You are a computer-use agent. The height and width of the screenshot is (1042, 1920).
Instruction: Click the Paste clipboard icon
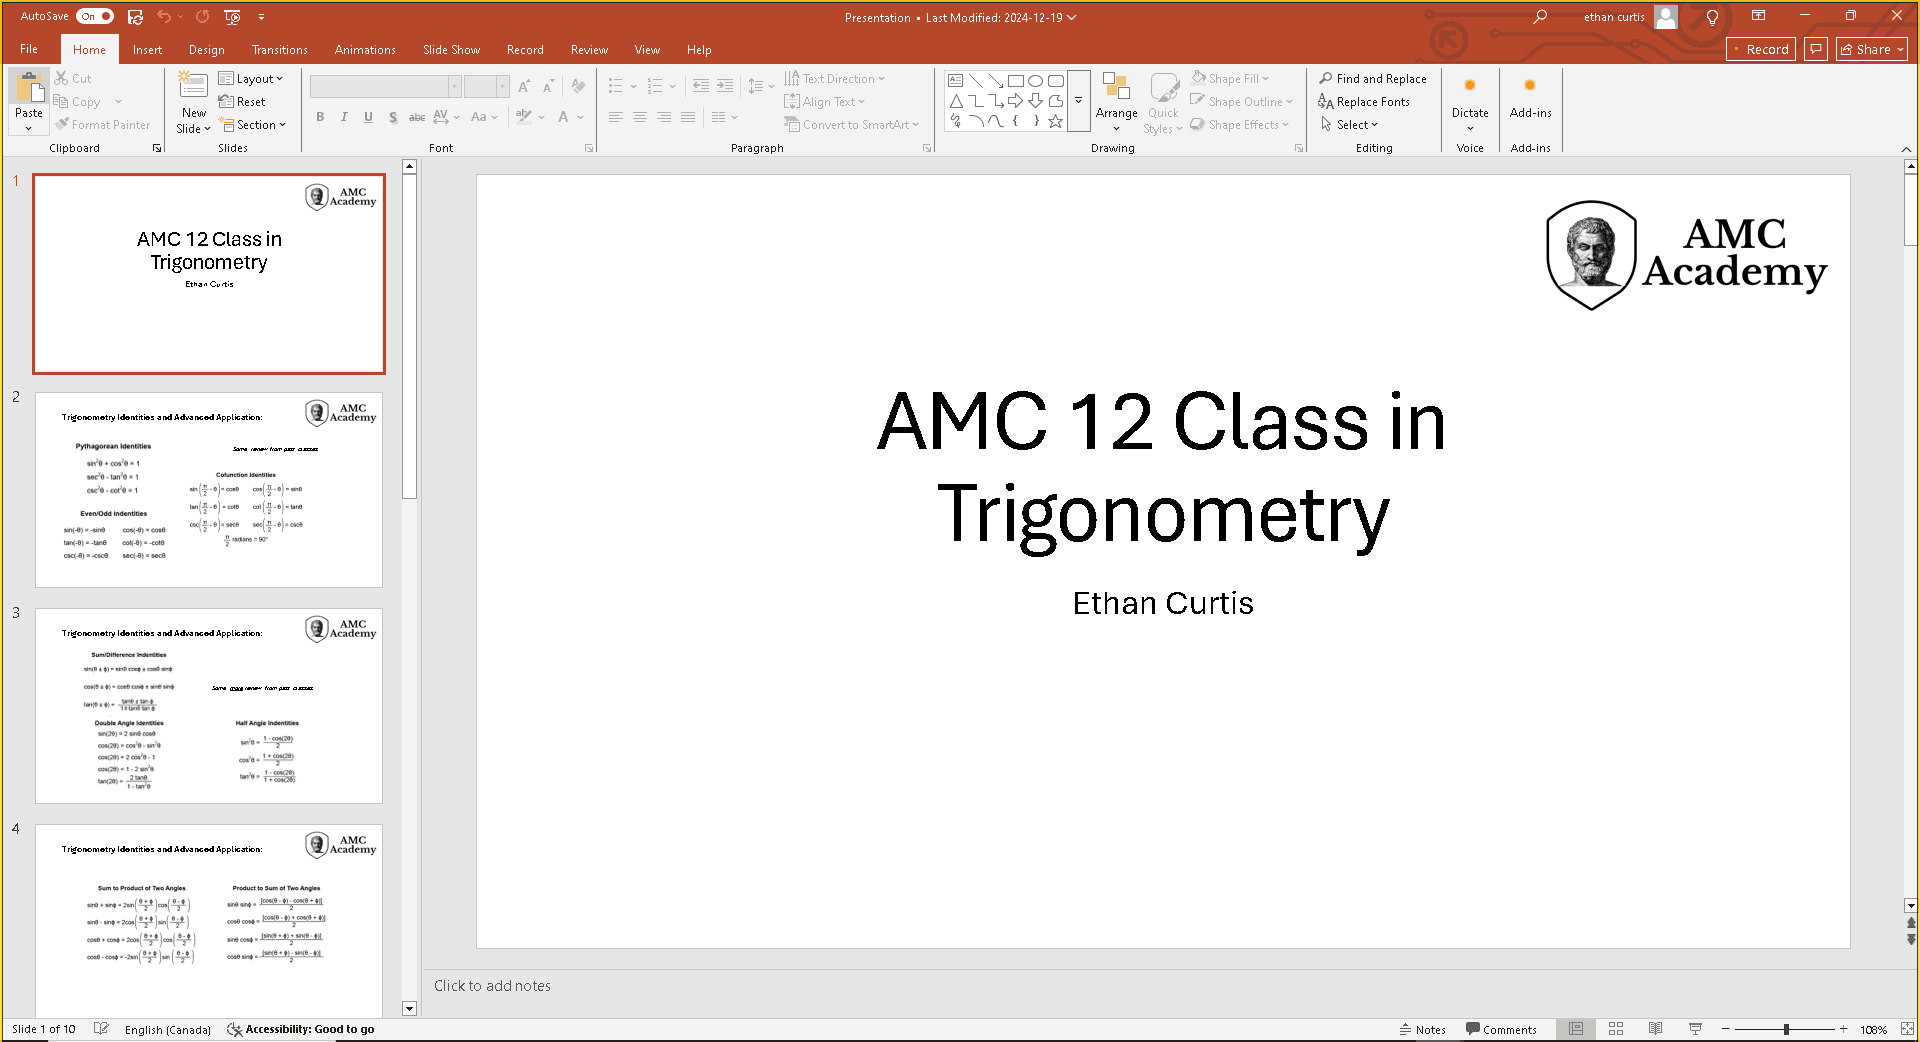[x=29, y=88]
